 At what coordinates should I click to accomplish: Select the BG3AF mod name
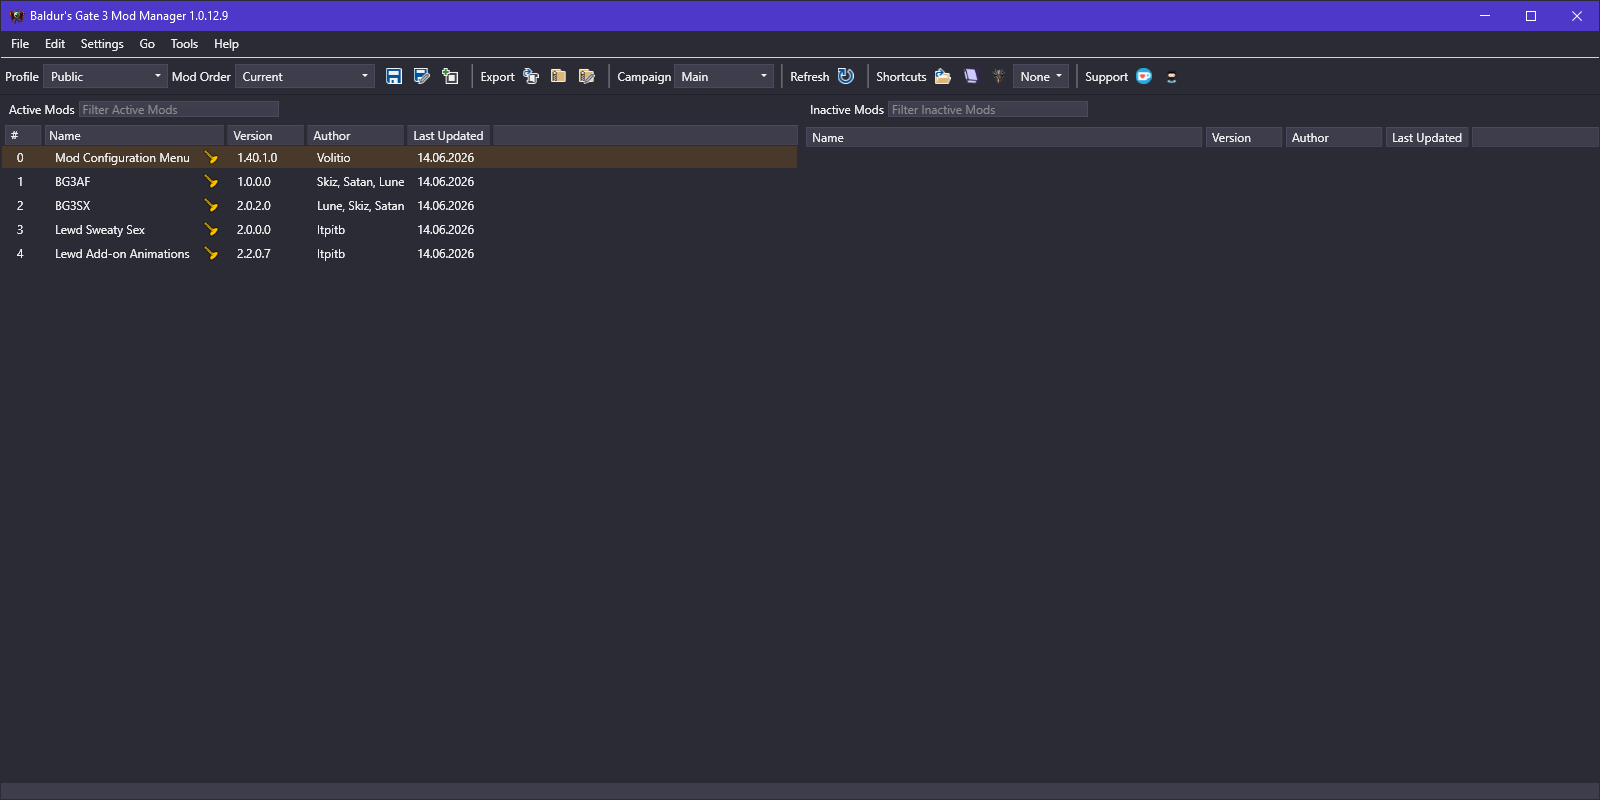[73, 182]
